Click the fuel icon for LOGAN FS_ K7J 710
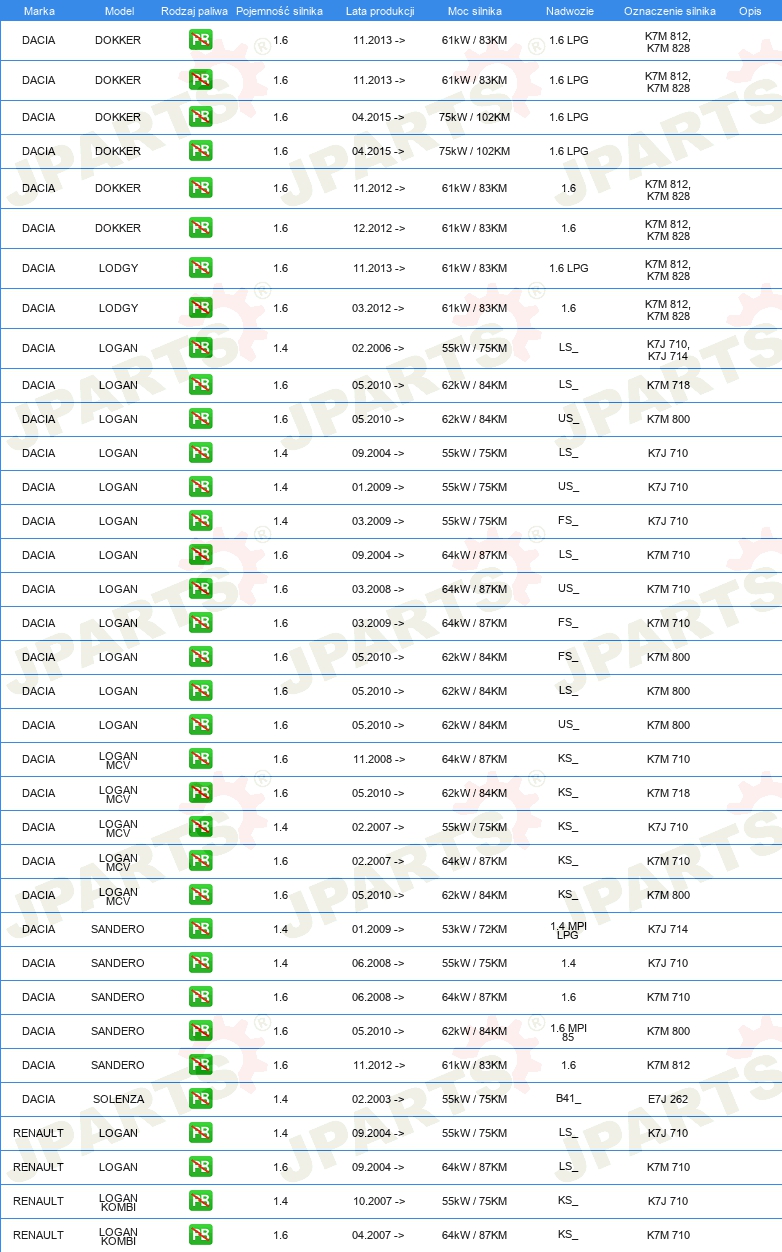782x1252 pixels. (200, 521)
